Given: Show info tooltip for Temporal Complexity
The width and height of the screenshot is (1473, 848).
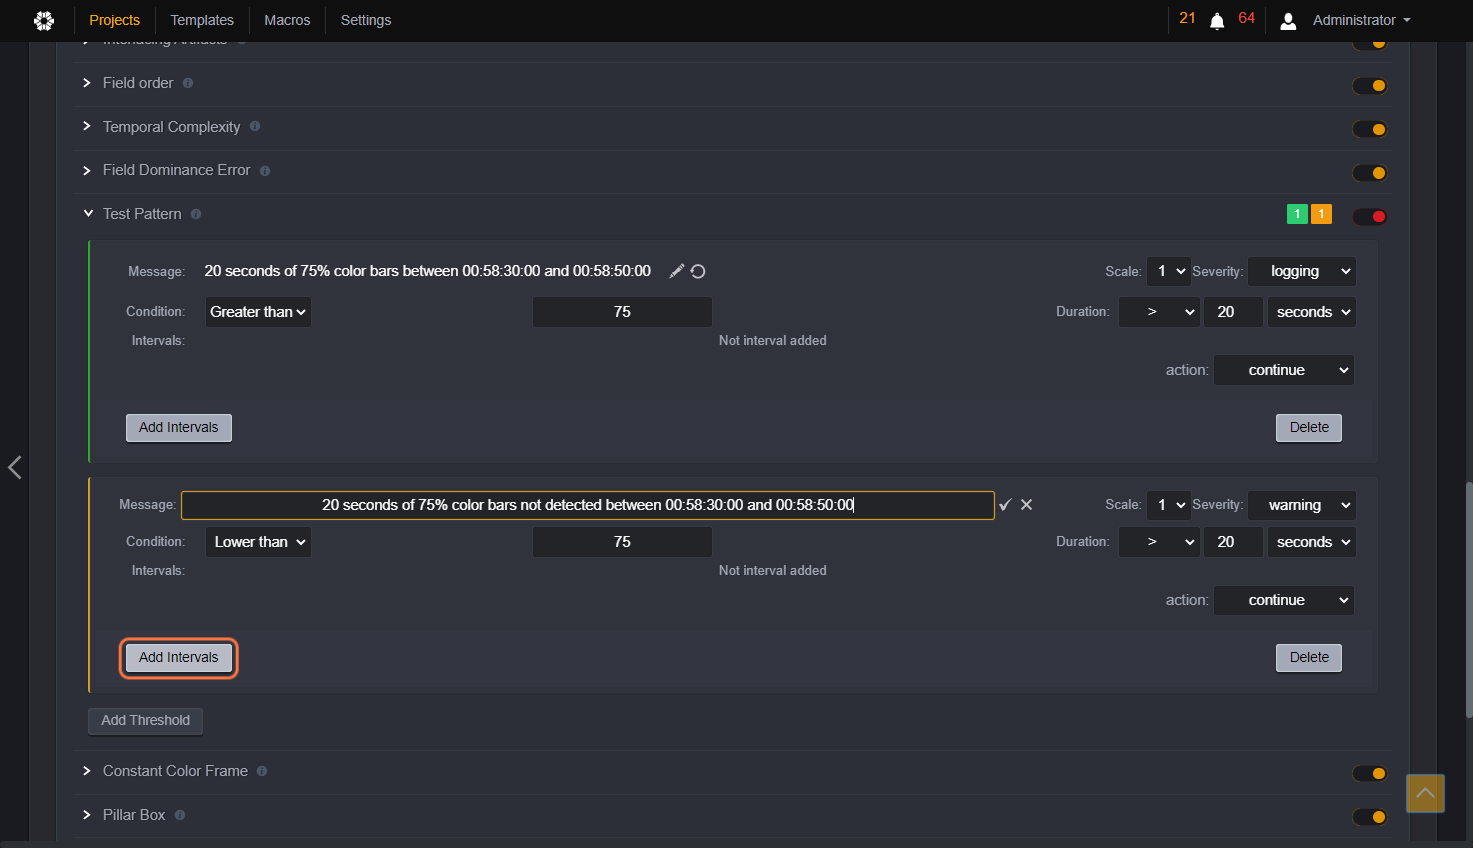Looking at the screenshot, I should 255,126.
